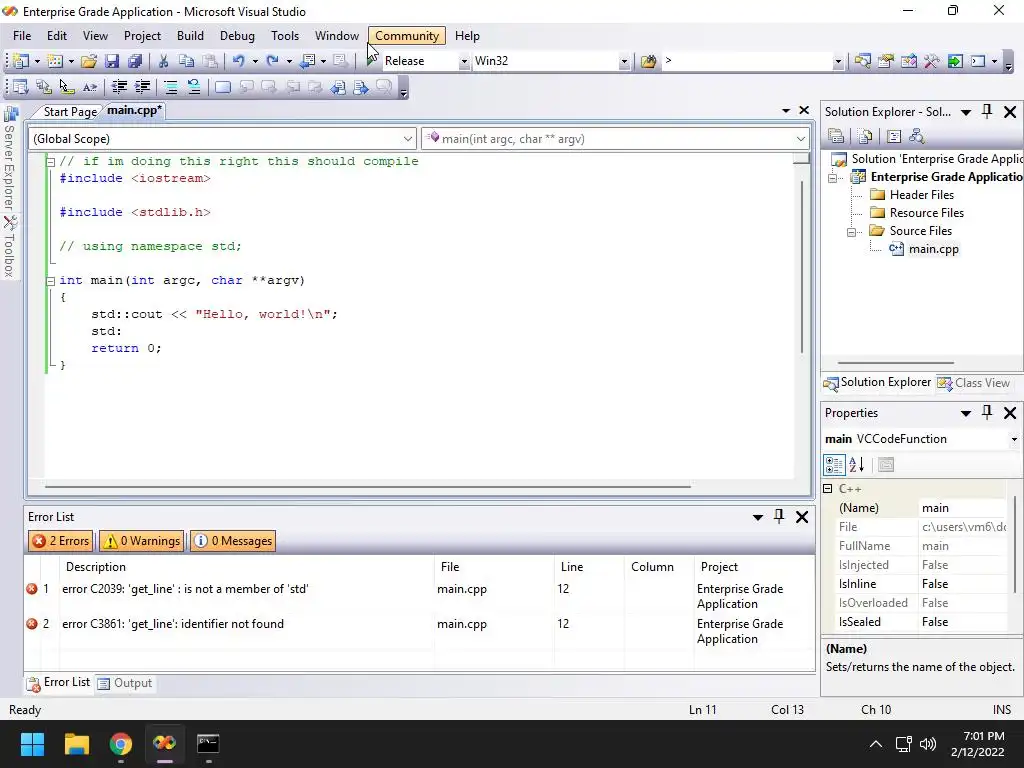Toggle the 2 Errors filter

tap(61, 541)
